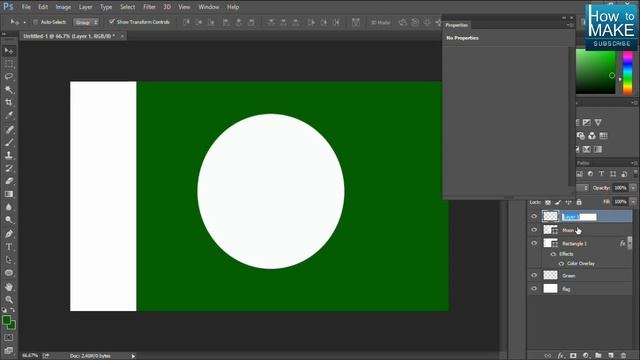This screenshot has width=640, height=360.
Task: Select the Horizontal Type tool
Action: pyautogui.click(x=9, y=247)
